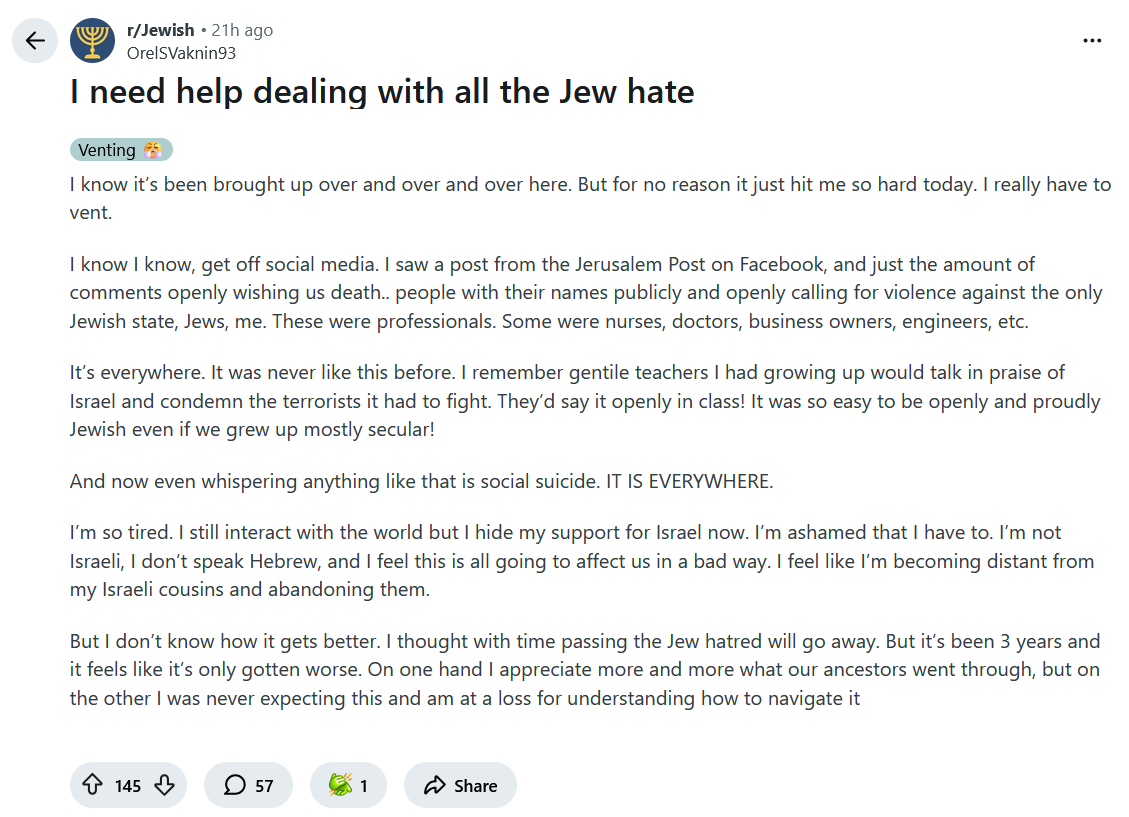Click the award count number 1
Viewport: 1129px width, 817px height.
click(x=364, y=785)
